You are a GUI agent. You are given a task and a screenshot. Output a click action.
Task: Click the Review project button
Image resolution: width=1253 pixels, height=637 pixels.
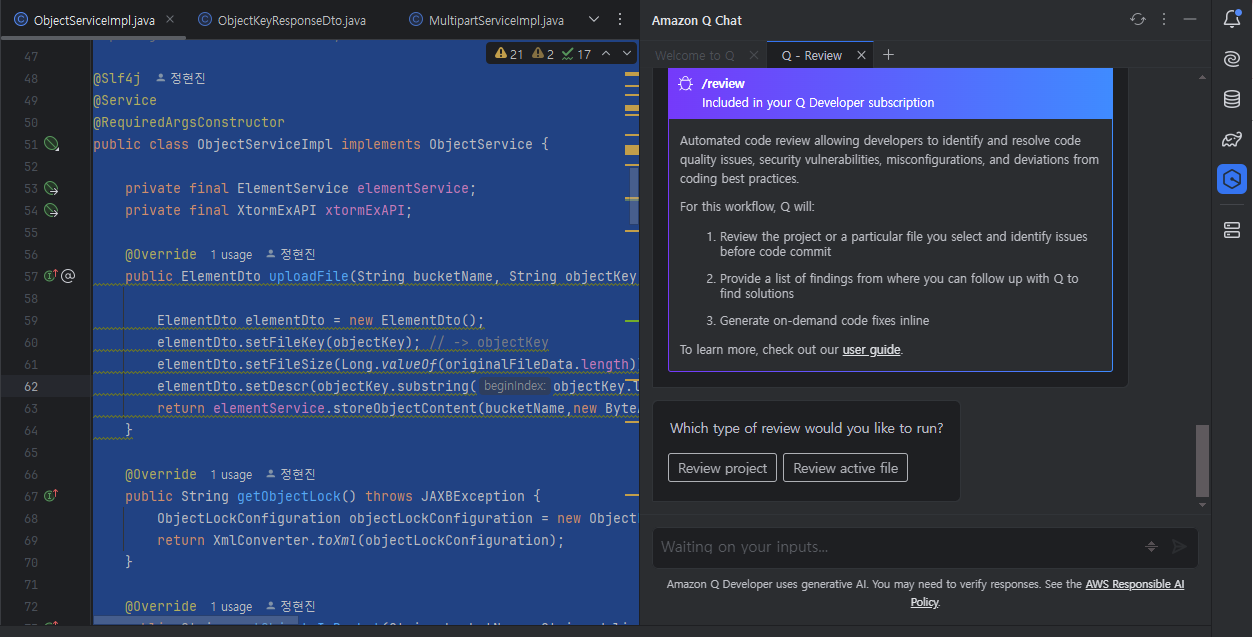coord(722,468)
